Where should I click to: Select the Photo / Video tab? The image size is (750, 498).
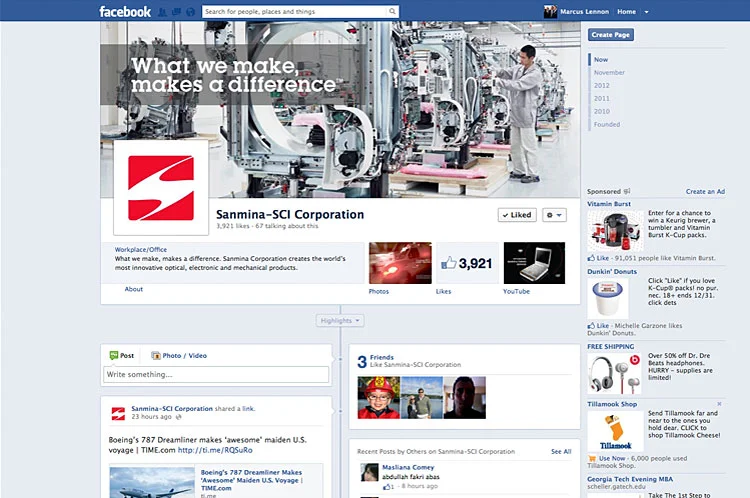click(x=179, y=355)
